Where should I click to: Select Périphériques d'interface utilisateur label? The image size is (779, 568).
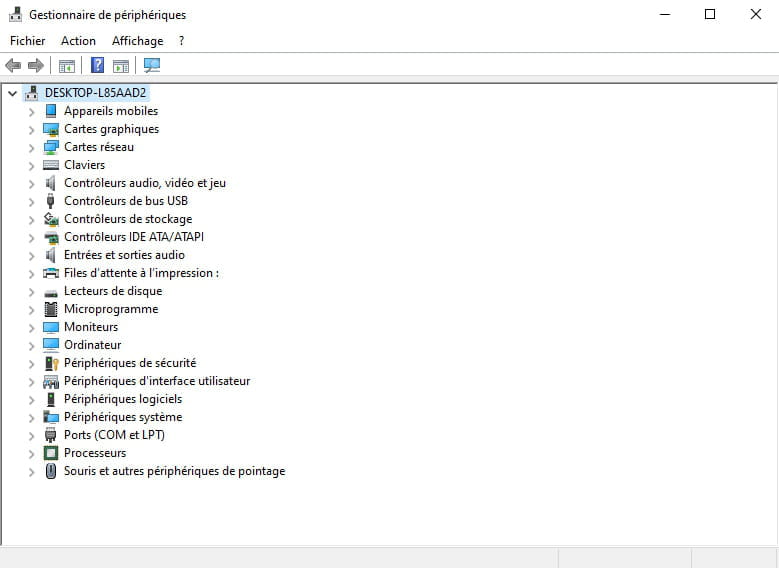coord(156,381)
